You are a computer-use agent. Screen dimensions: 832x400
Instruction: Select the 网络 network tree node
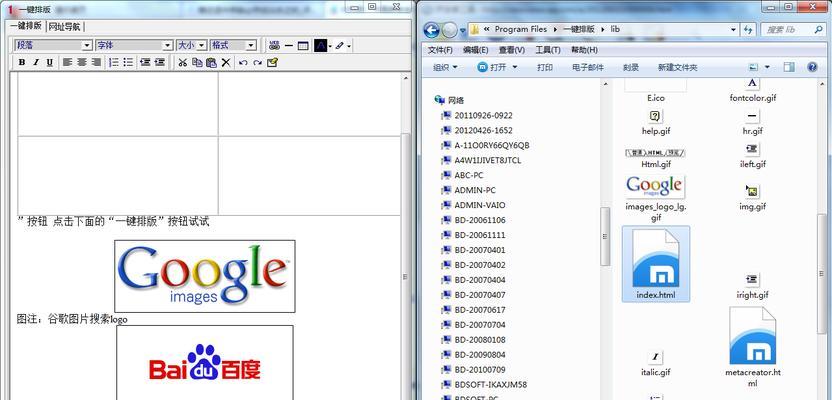pos(449,100)
